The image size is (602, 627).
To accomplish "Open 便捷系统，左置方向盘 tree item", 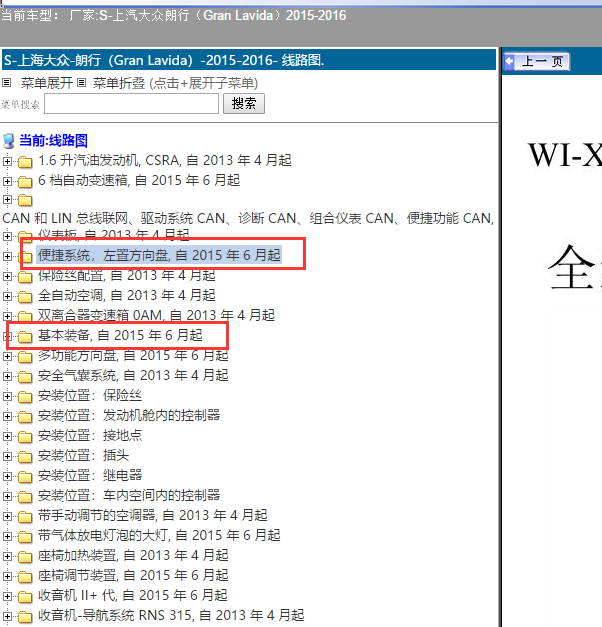I will click(159, 255).
